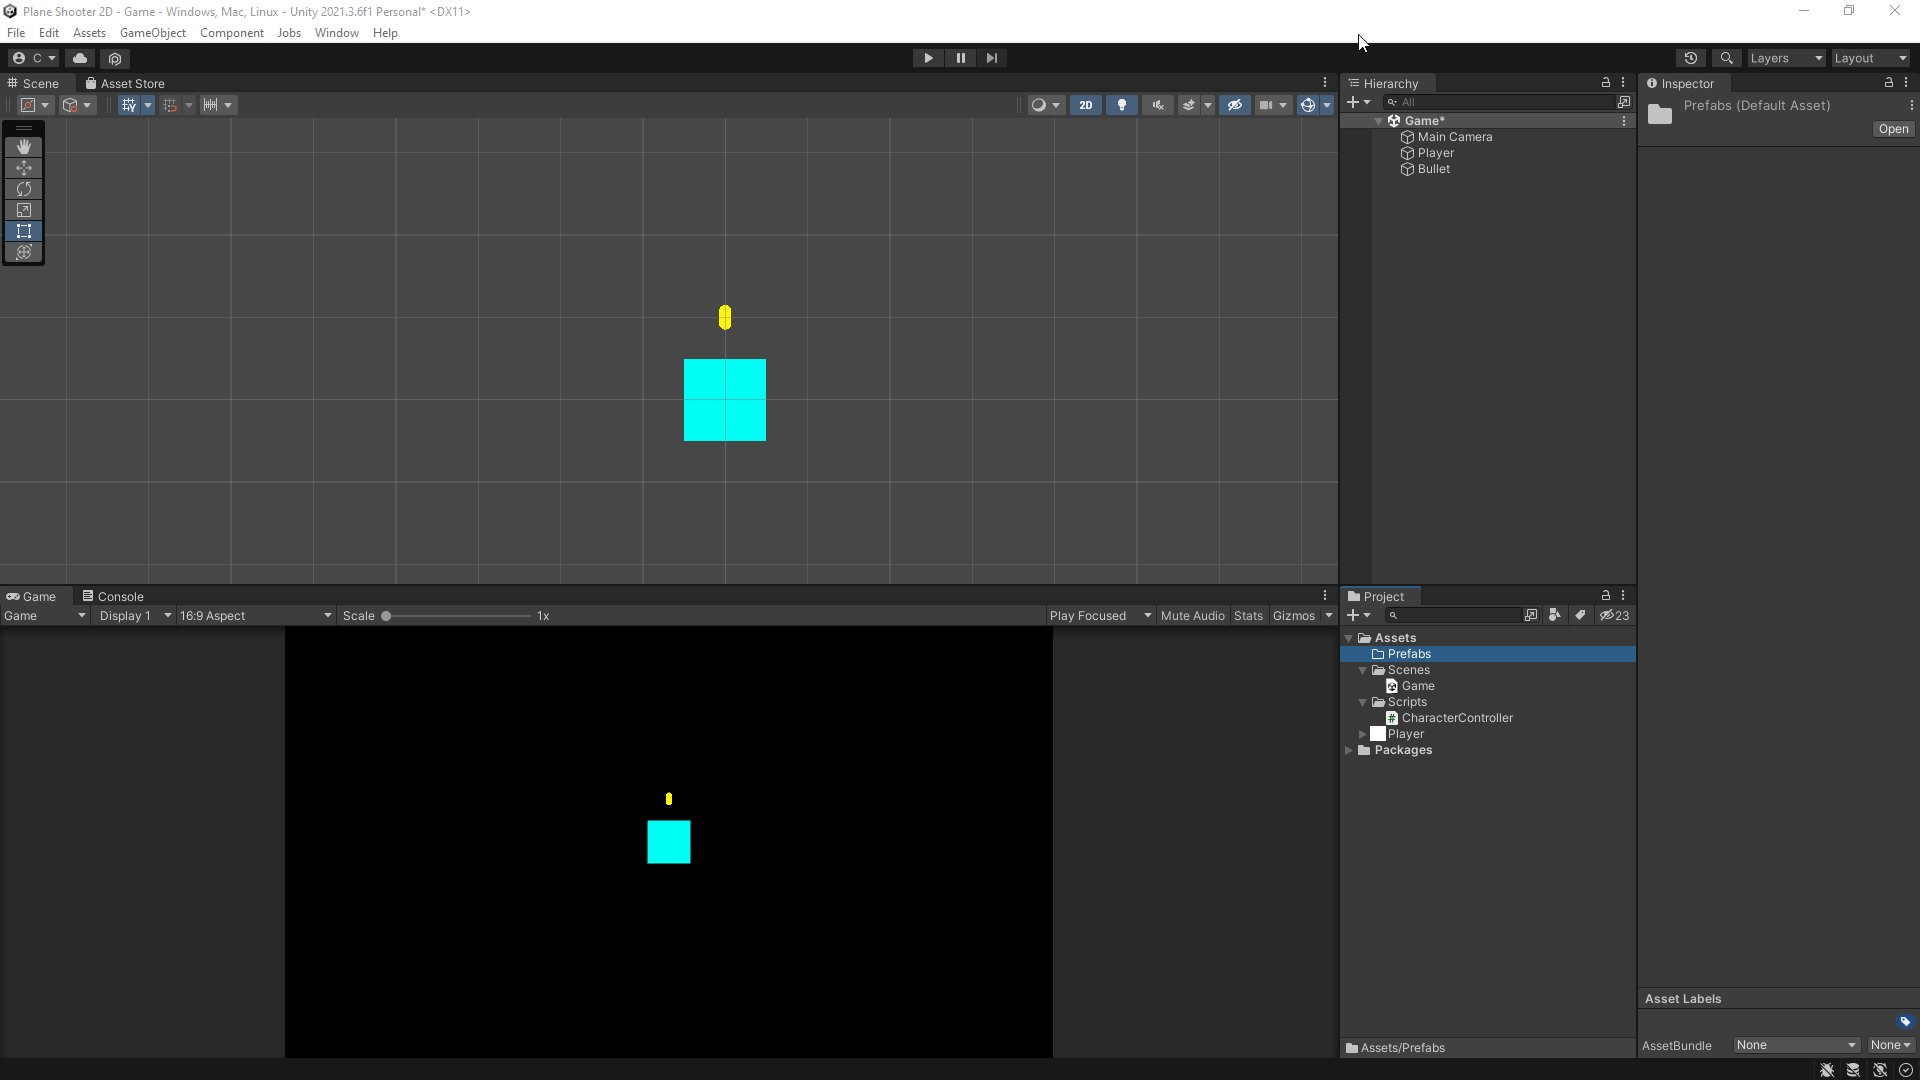Click the Open button in the Inspector
1920x1080 pixels.
[1893, 129]
